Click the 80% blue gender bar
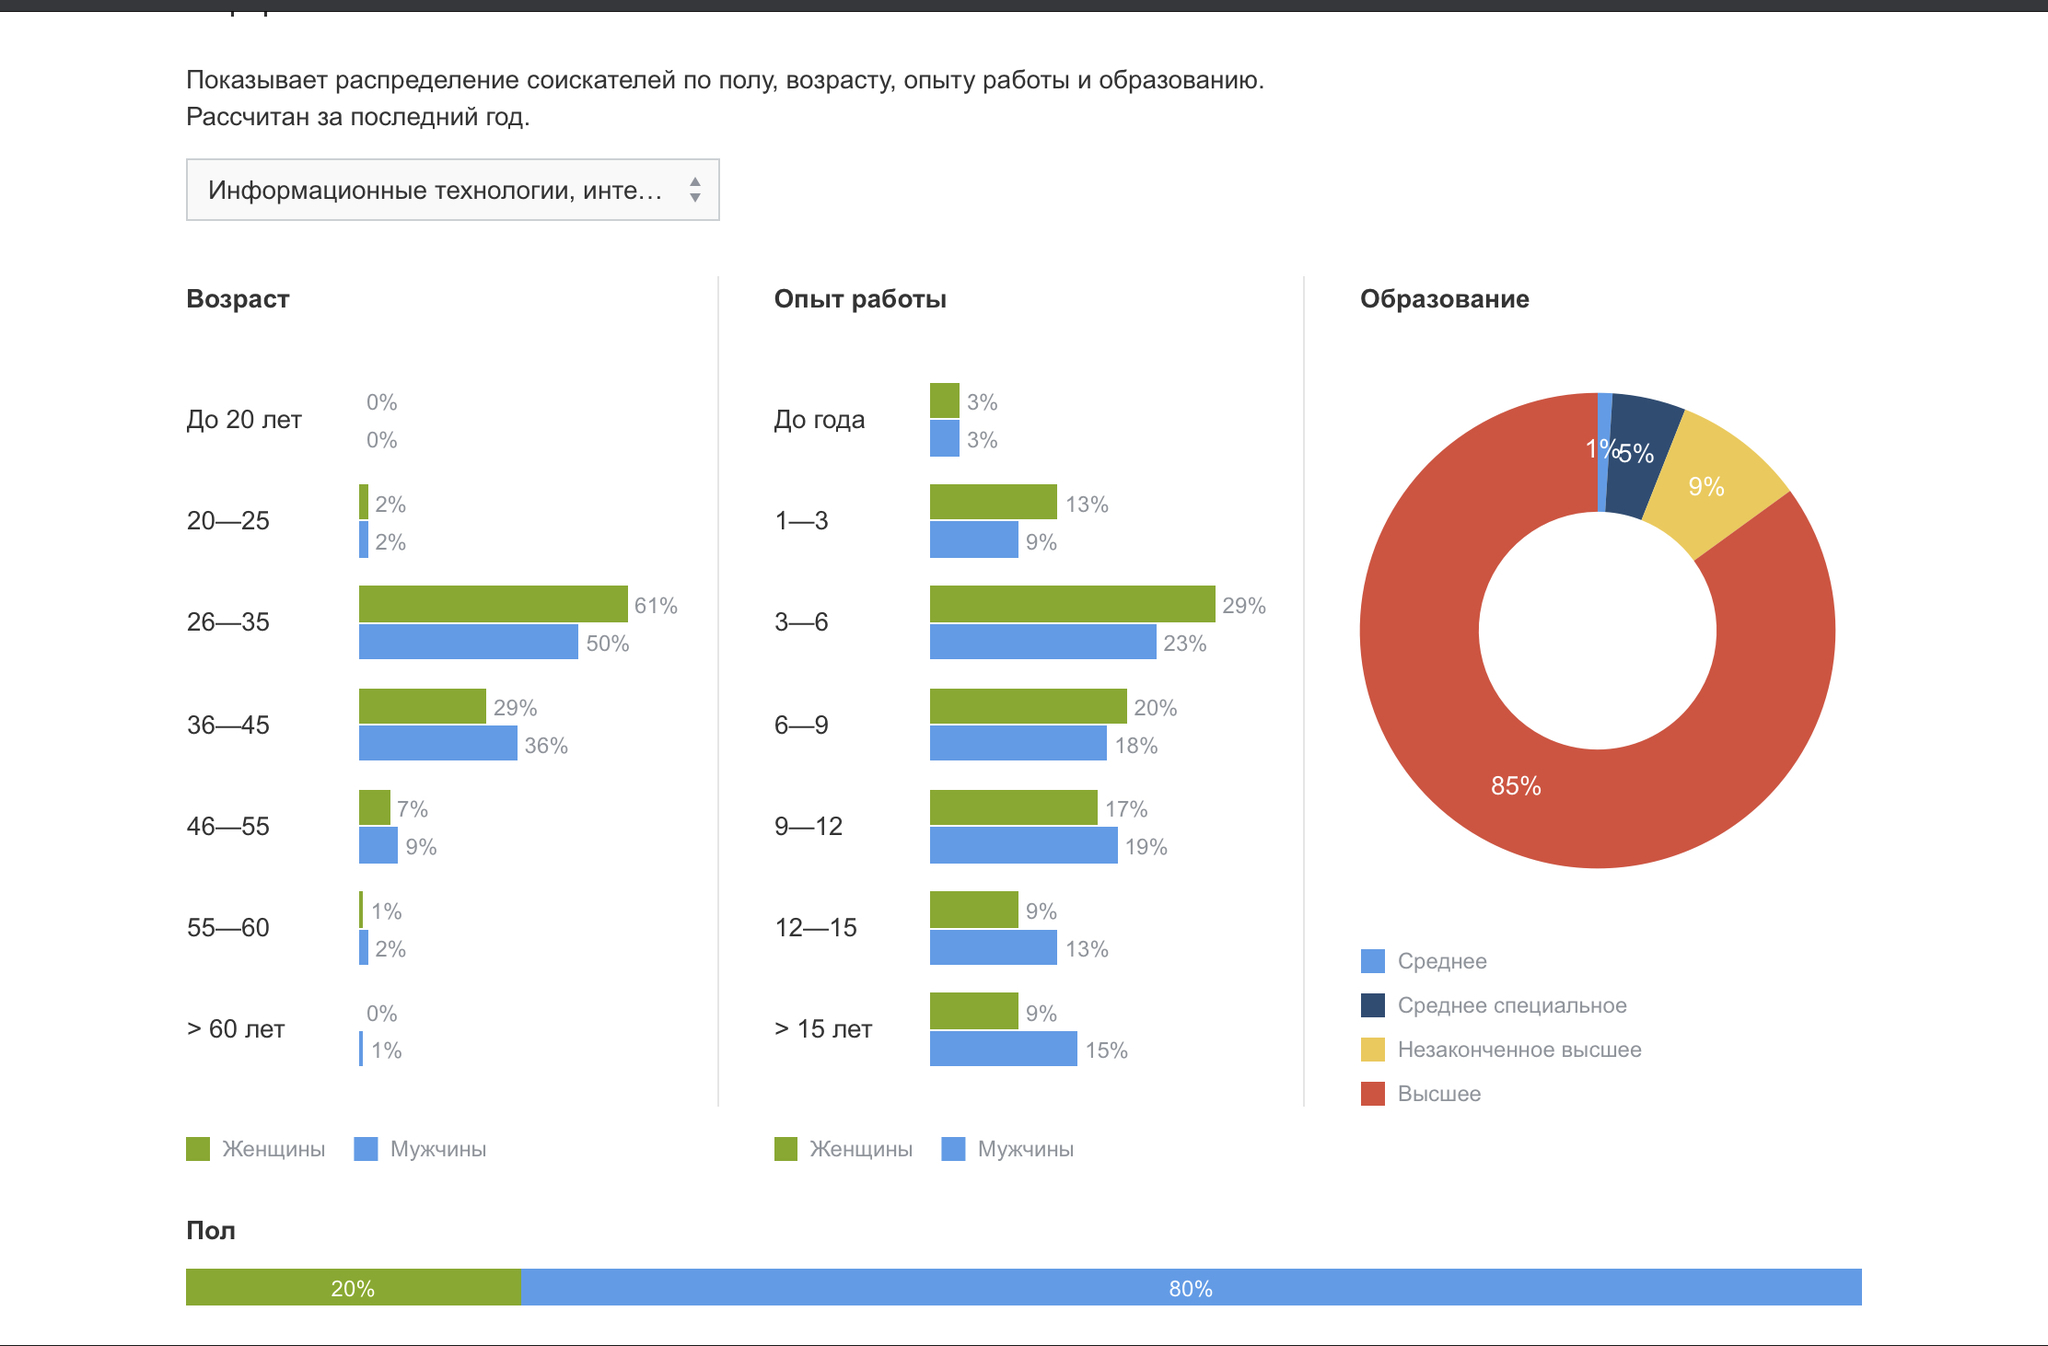This screenshot has height=1346, width=2048. pyautogui.click(x=1190, y=1287)
